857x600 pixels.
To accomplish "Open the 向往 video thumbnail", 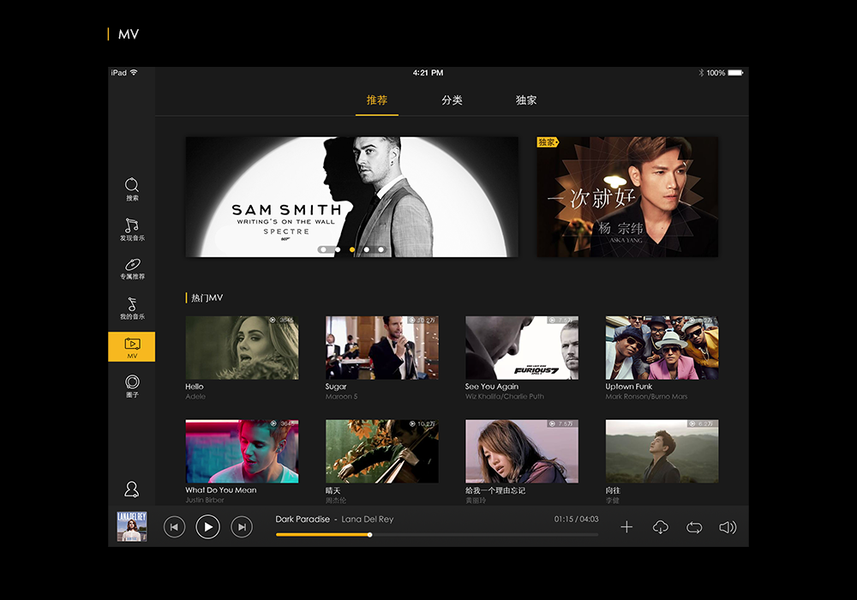I will [662, 451].
